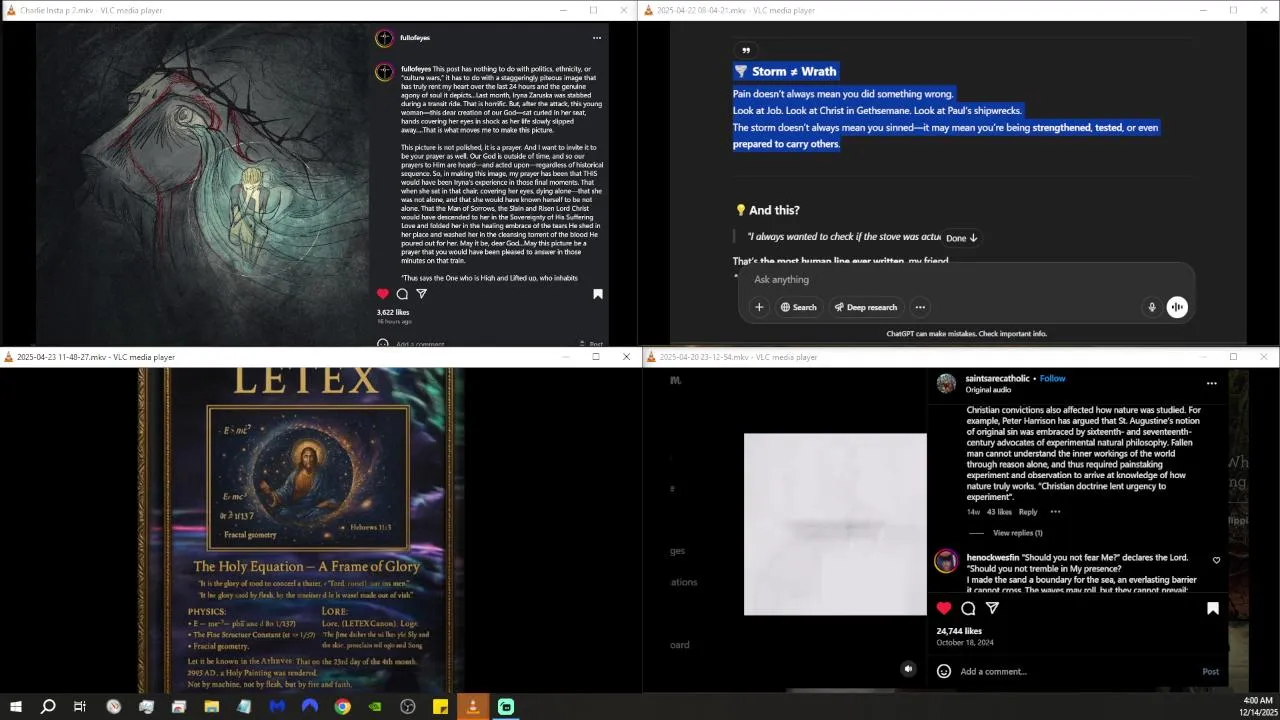Screen dimensions: 1280x720
Task: Click saintsarecatholic username
Action: click(x=997, y=379)
